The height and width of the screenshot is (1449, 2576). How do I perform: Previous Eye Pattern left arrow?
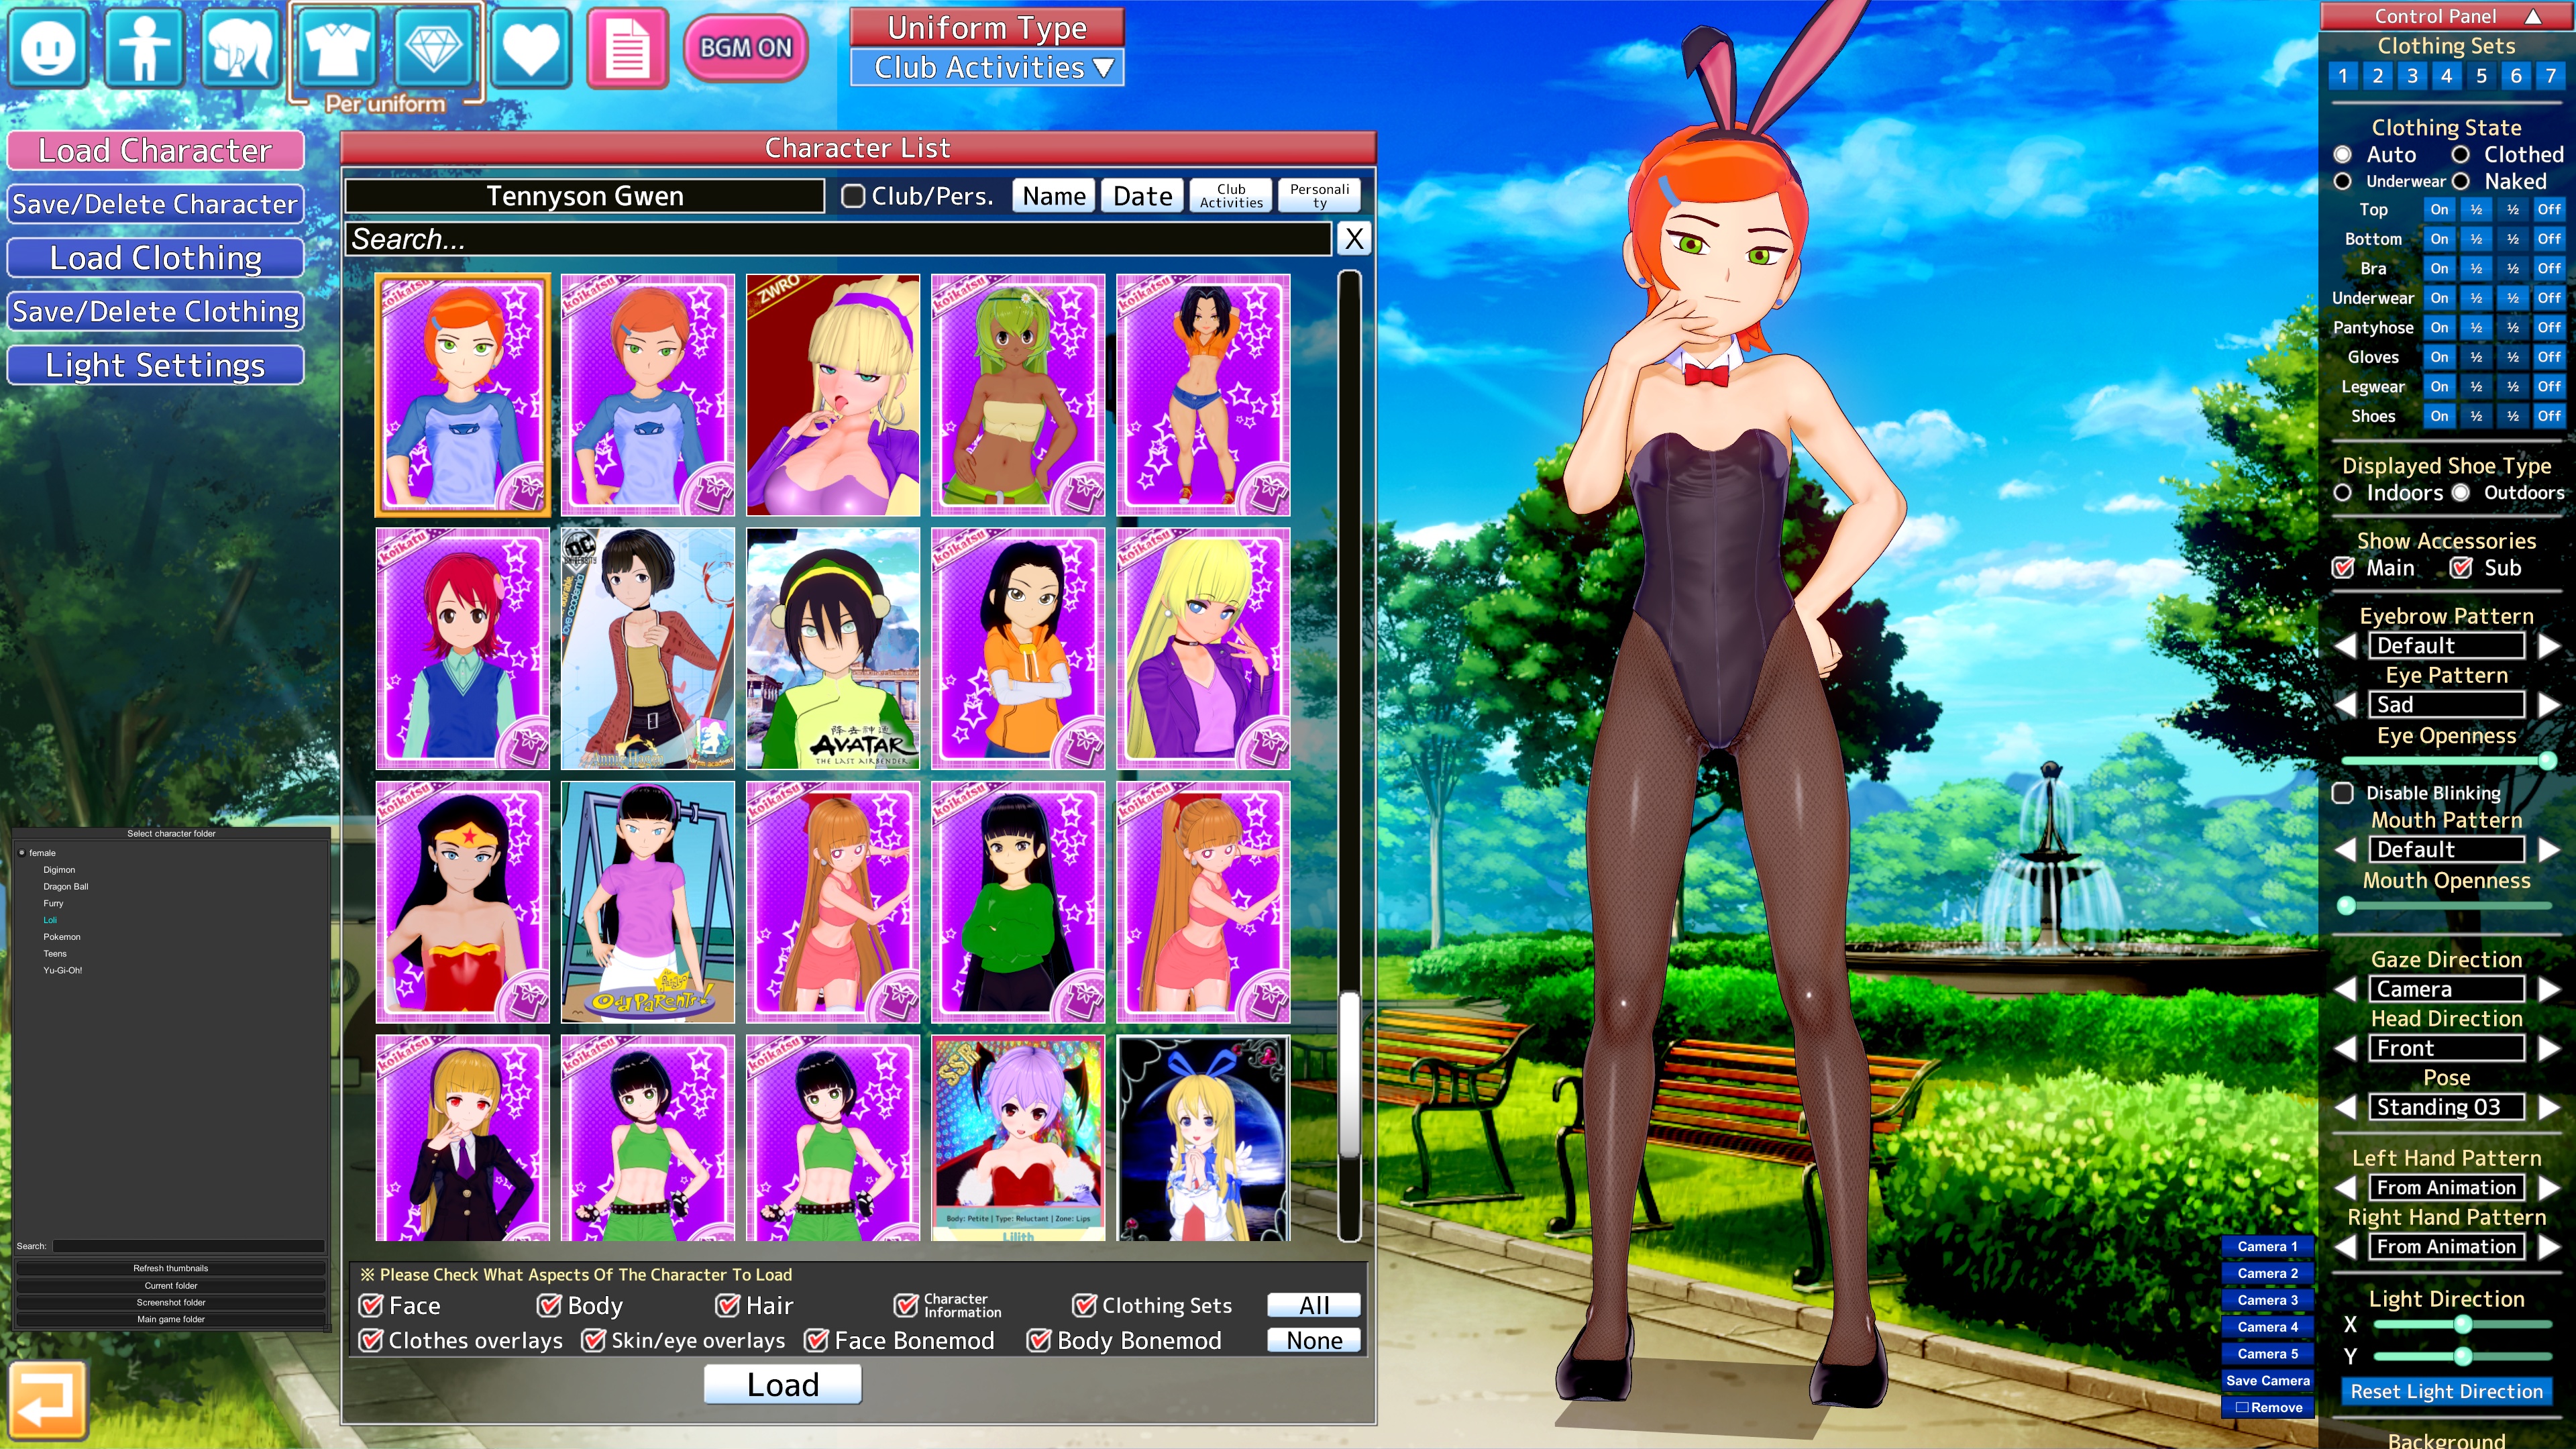click(2345, 705)
